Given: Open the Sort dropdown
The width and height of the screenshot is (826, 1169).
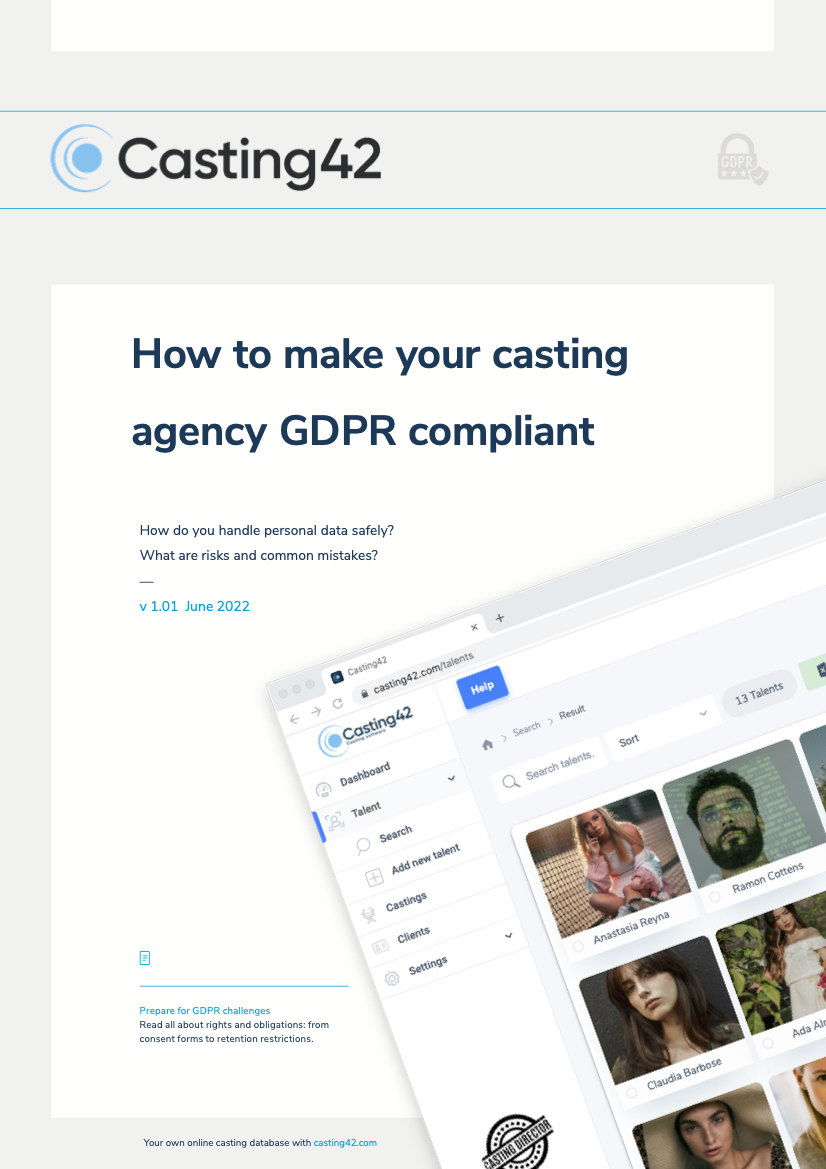Looking at the screenshot, I should point(663,727).
